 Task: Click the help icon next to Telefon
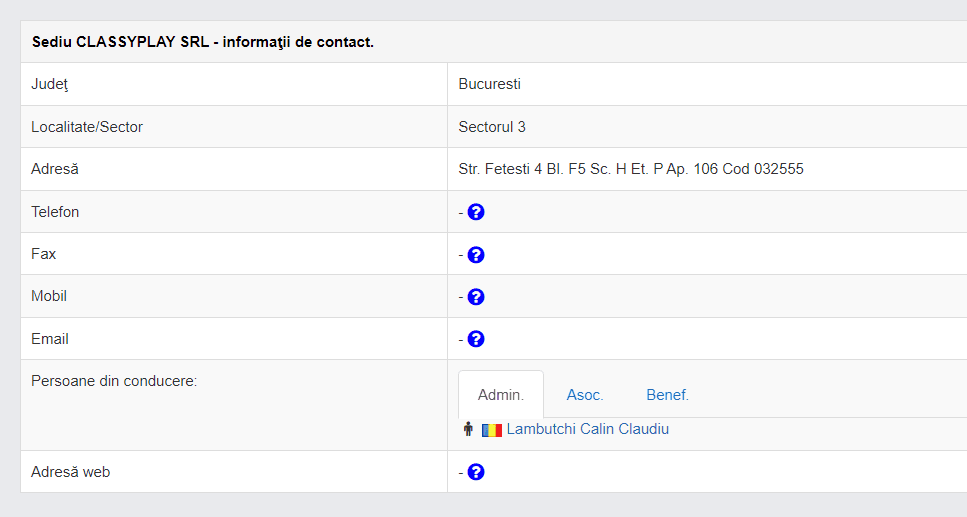[x=475, y=212]
